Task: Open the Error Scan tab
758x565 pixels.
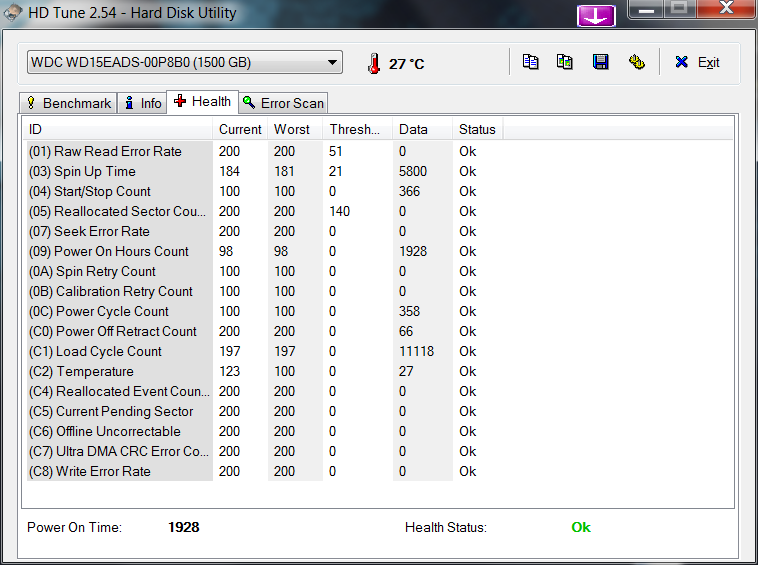Action: point(283,103)
